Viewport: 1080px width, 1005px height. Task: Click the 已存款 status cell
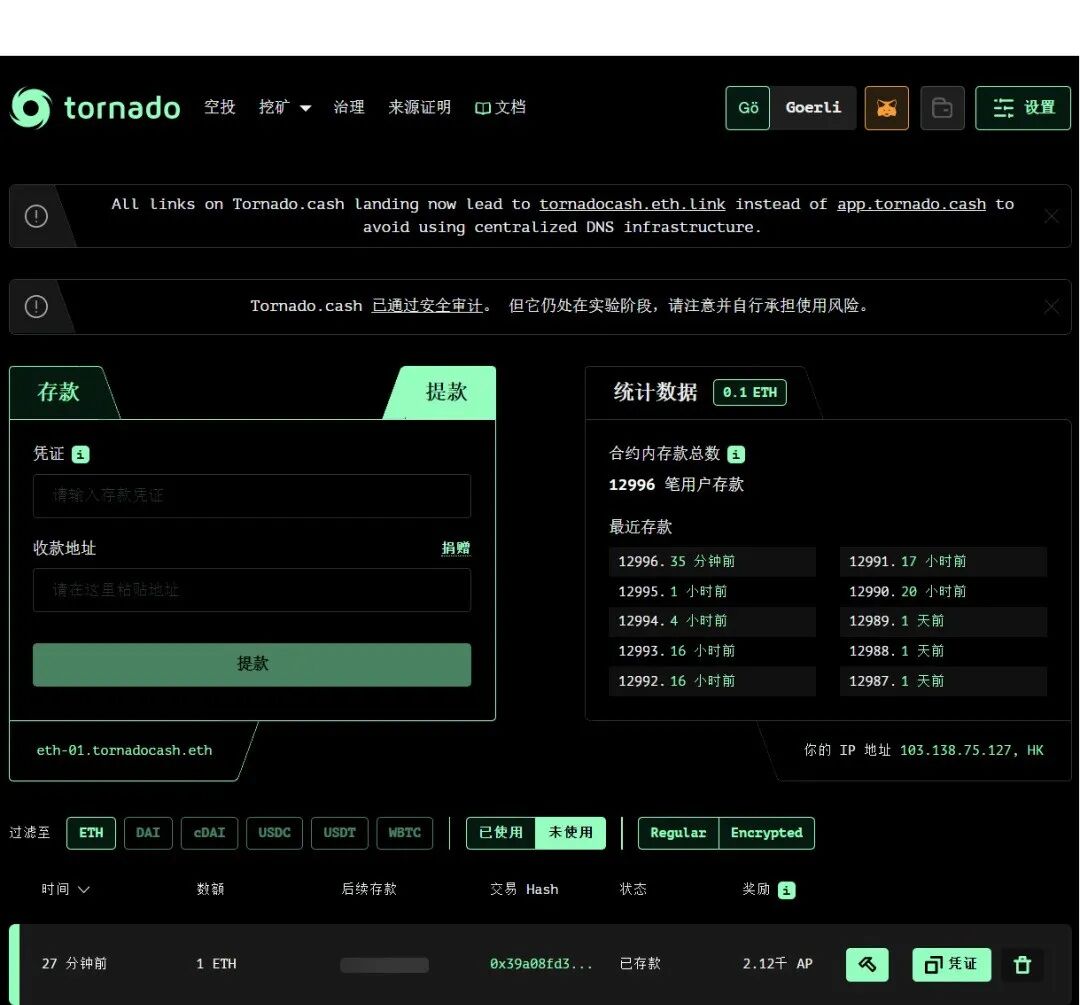641,964
